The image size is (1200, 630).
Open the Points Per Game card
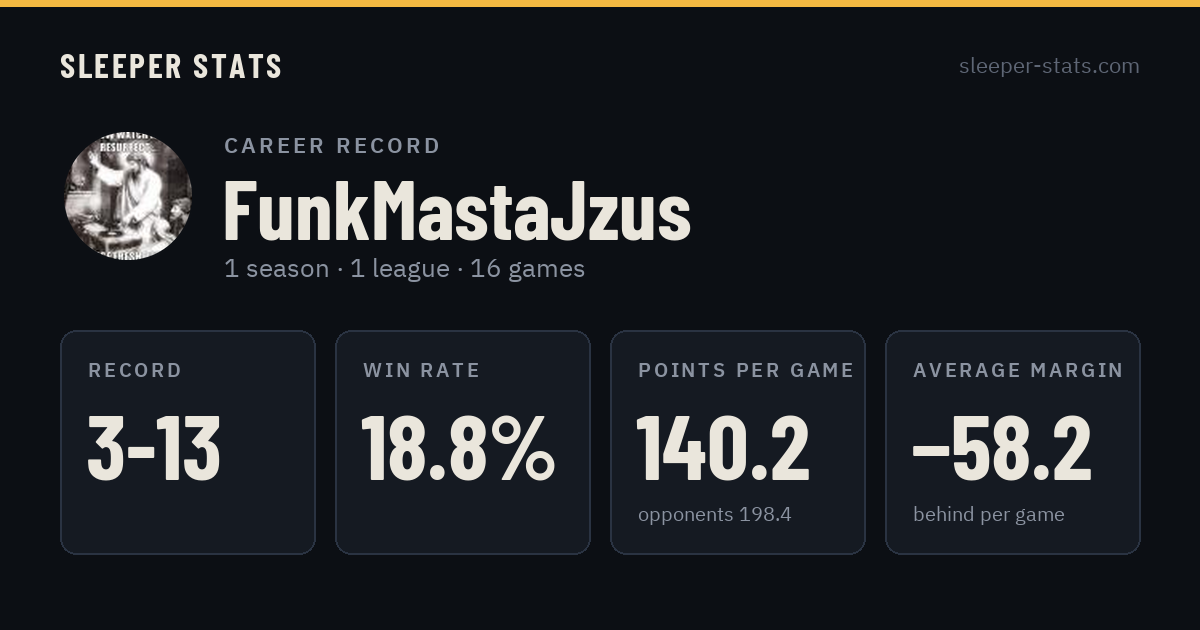click(738, 442)
